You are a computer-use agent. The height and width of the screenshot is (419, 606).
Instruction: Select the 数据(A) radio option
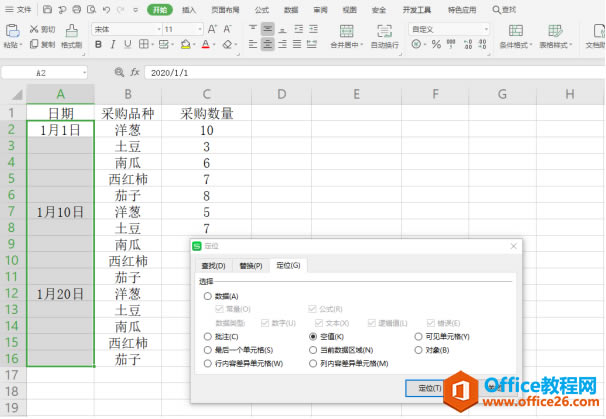pos(208,296)
